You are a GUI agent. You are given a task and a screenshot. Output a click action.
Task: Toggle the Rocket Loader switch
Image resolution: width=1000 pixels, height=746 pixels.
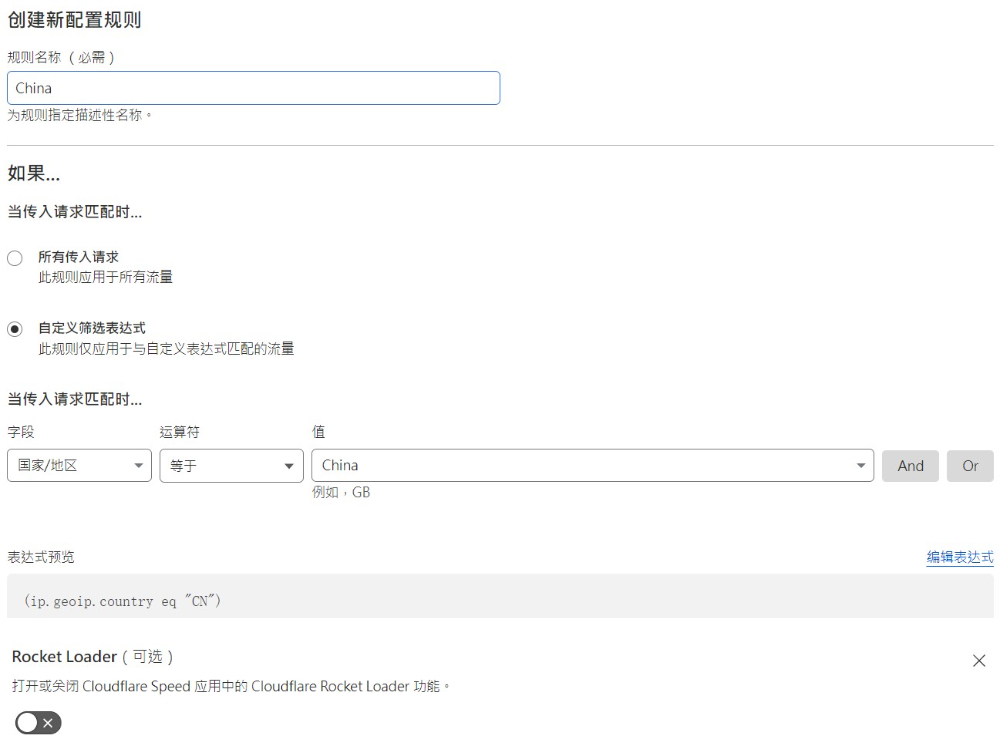point(39,723)
